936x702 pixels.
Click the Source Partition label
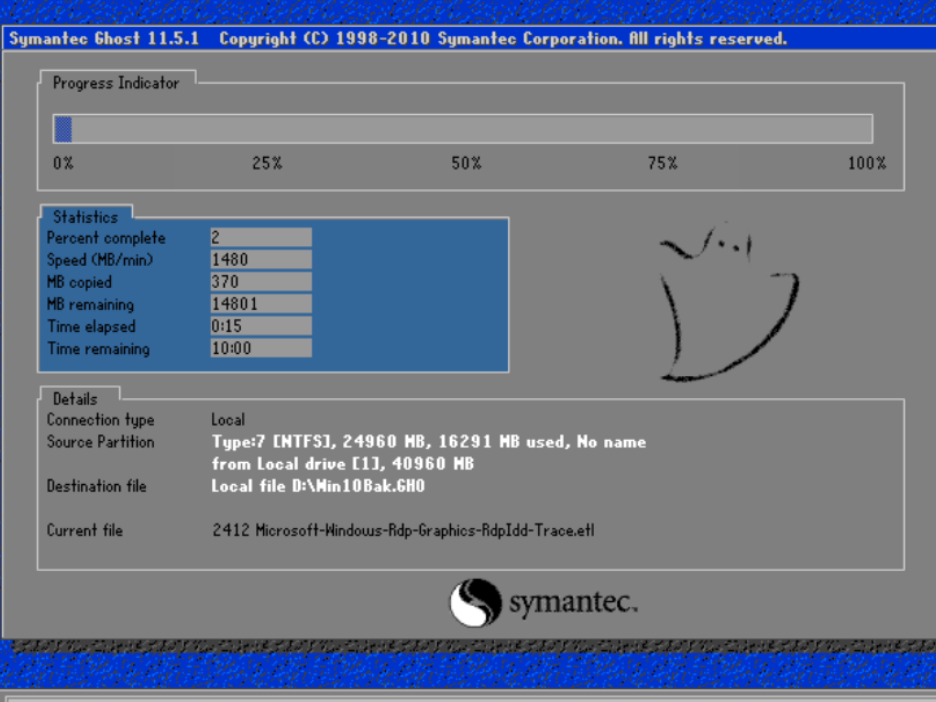(x=100, y=442)
